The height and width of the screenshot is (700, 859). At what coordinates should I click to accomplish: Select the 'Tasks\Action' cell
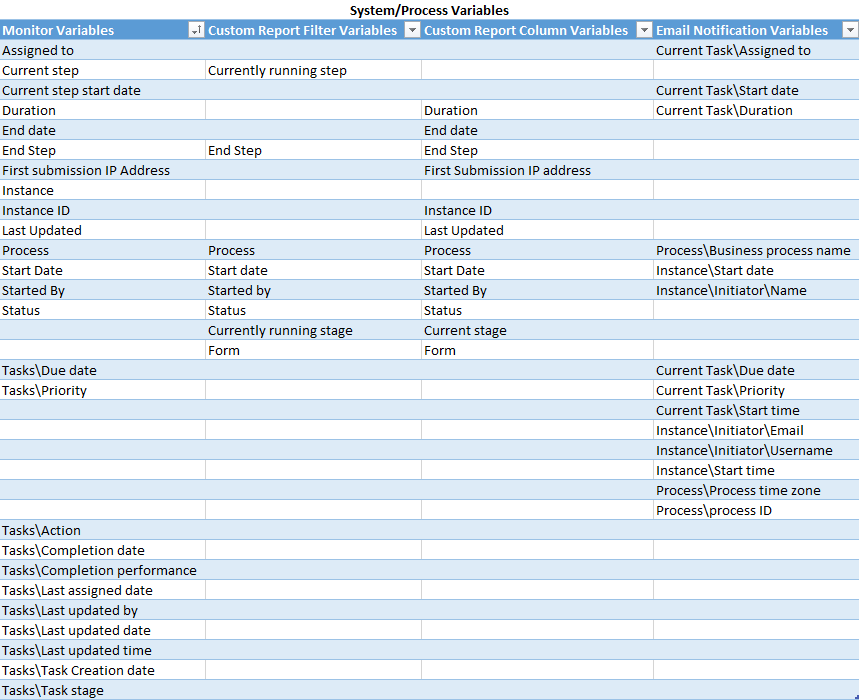(x=102, y=530)
